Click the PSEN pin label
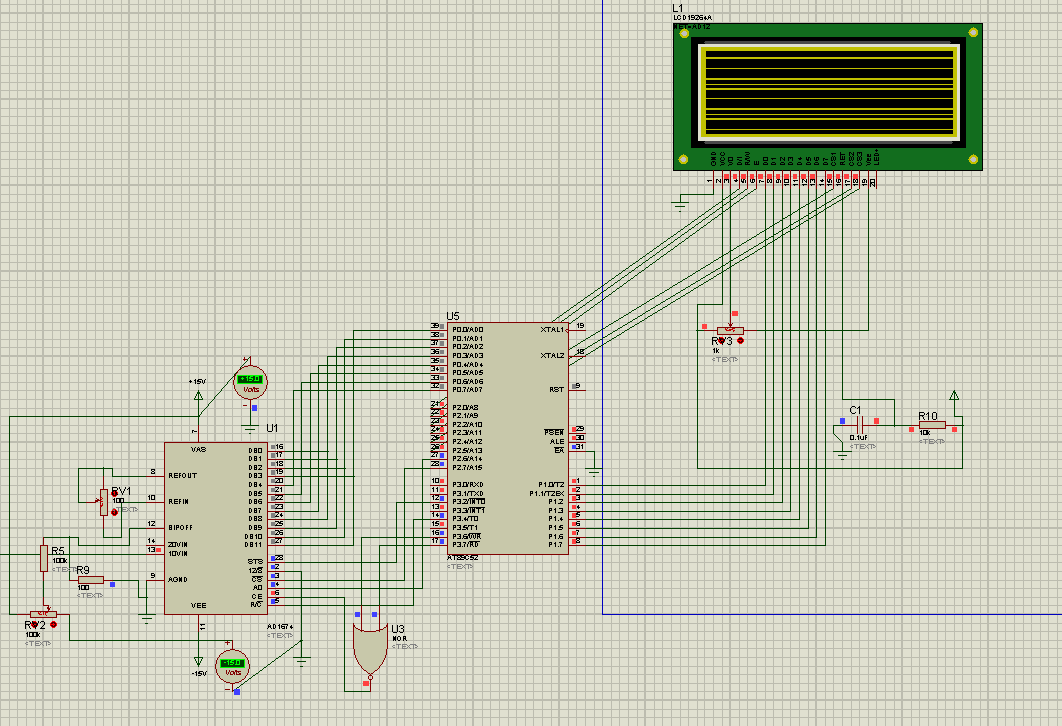1062x726 pixels. click(x=554, y=432)
